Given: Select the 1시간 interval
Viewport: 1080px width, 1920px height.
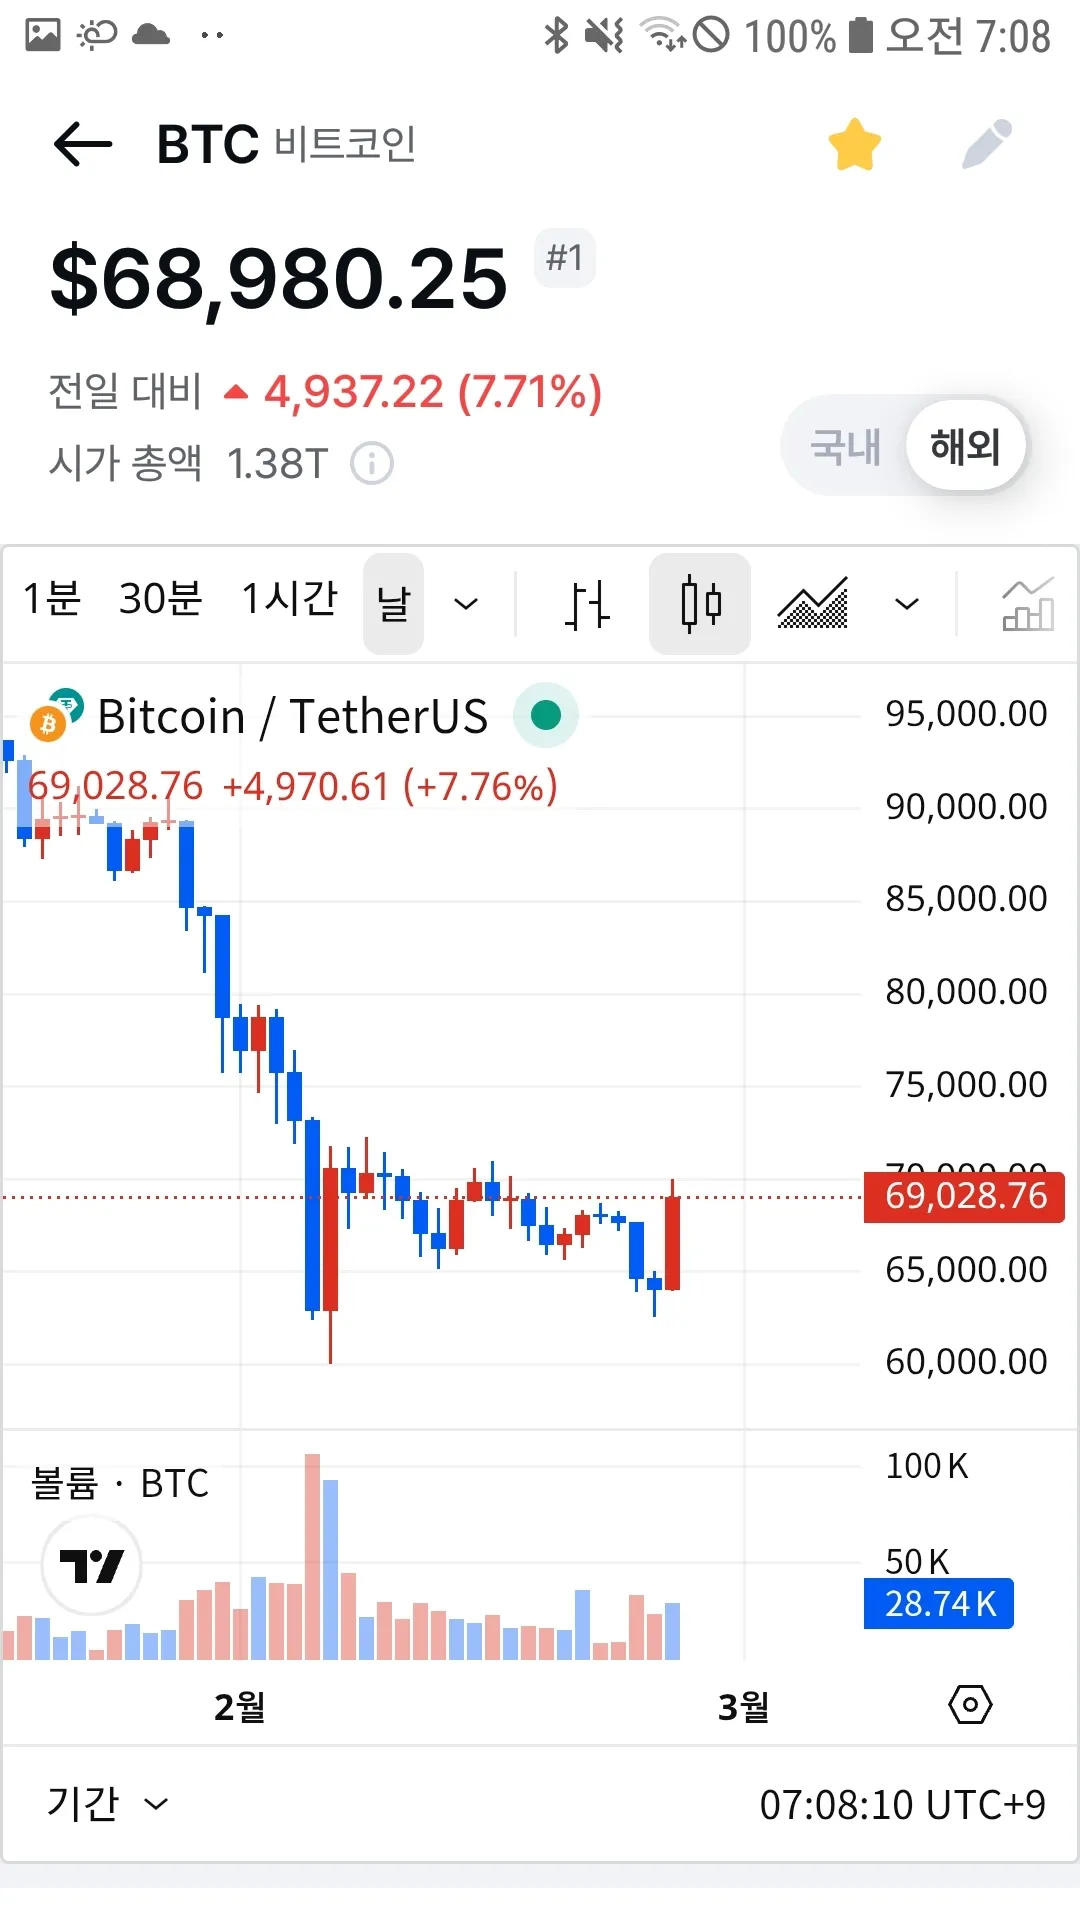Looking at the screenshot, I should click(x=290, y=600).
